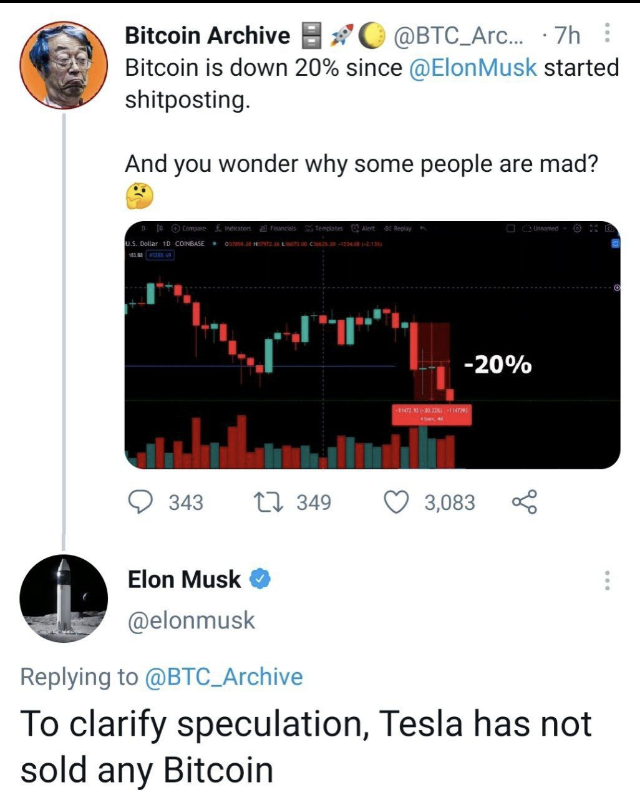Tap the share icon under the chart

point(524,502)
